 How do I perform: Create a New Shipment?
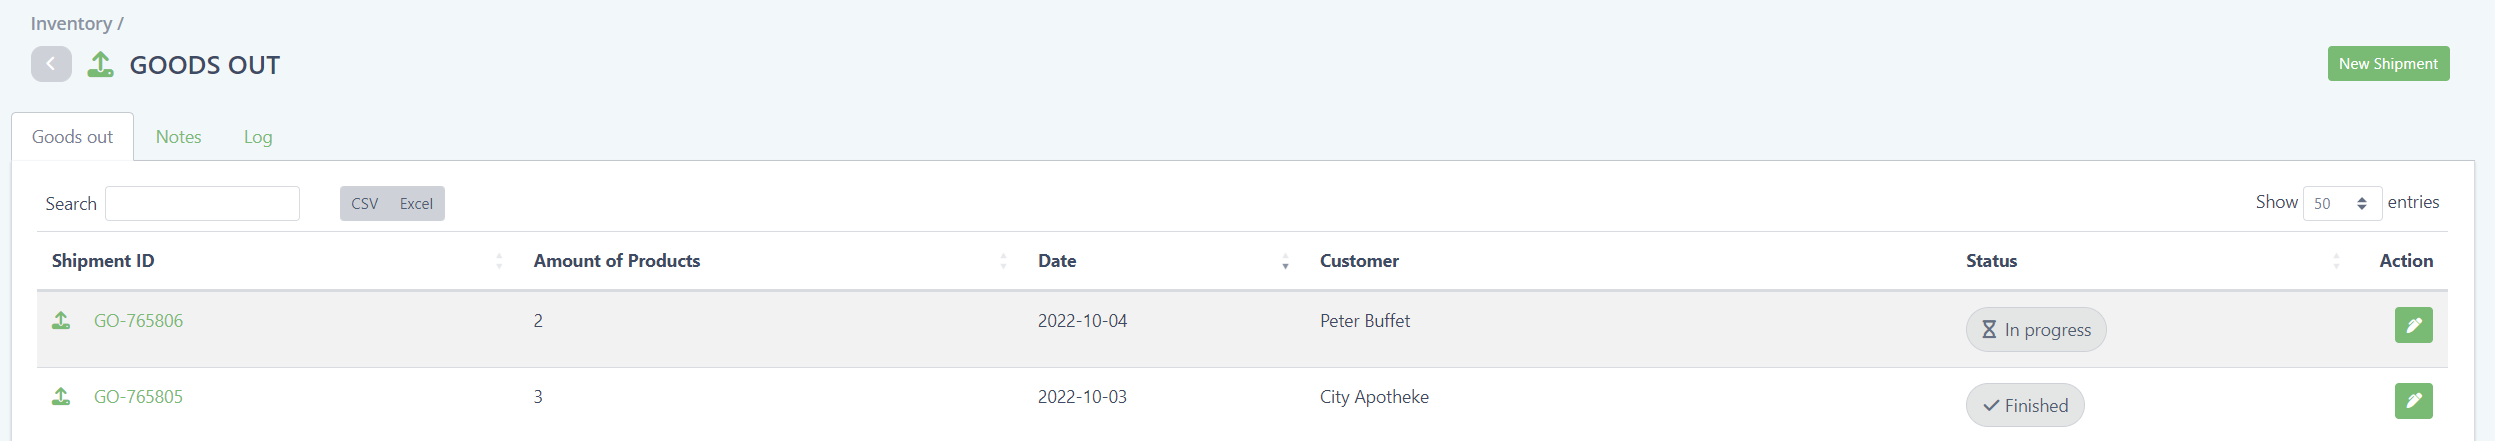tap(2388, 64)
